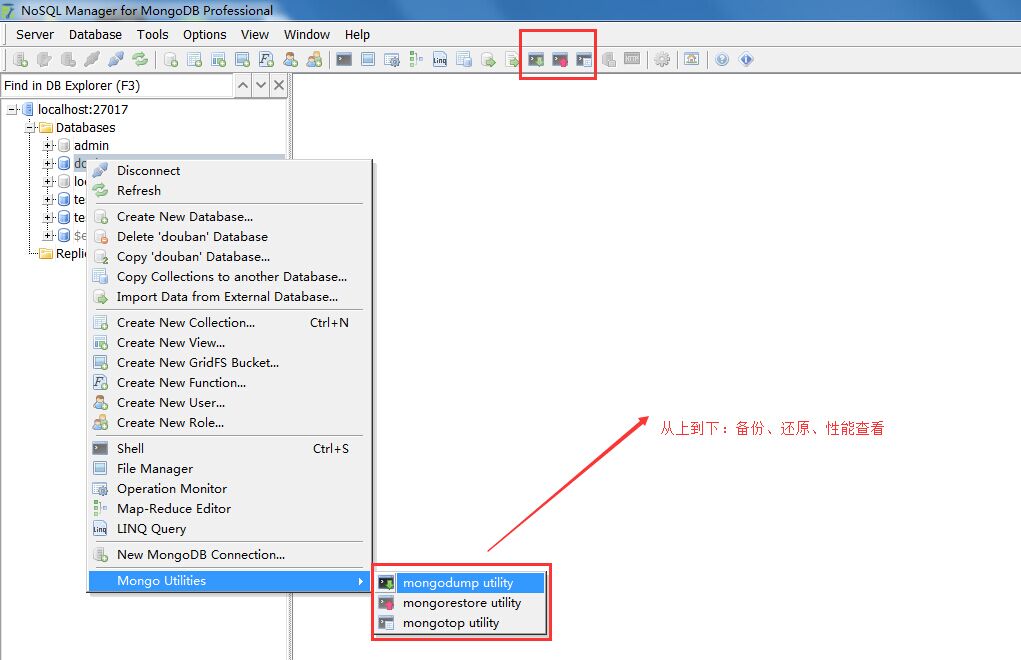Choose Shell in the context menu
Screen dimensions: 1021x660
[x=230, y=449]
